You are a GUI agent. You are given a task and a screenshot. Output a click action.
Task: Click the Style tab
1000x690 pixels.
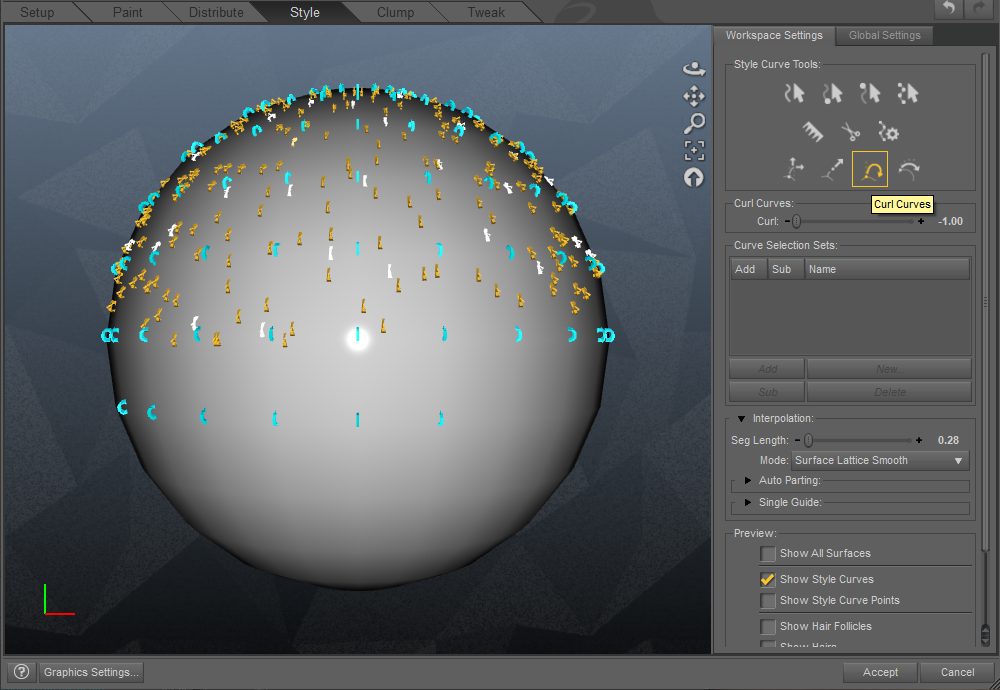tap(305, 12)
